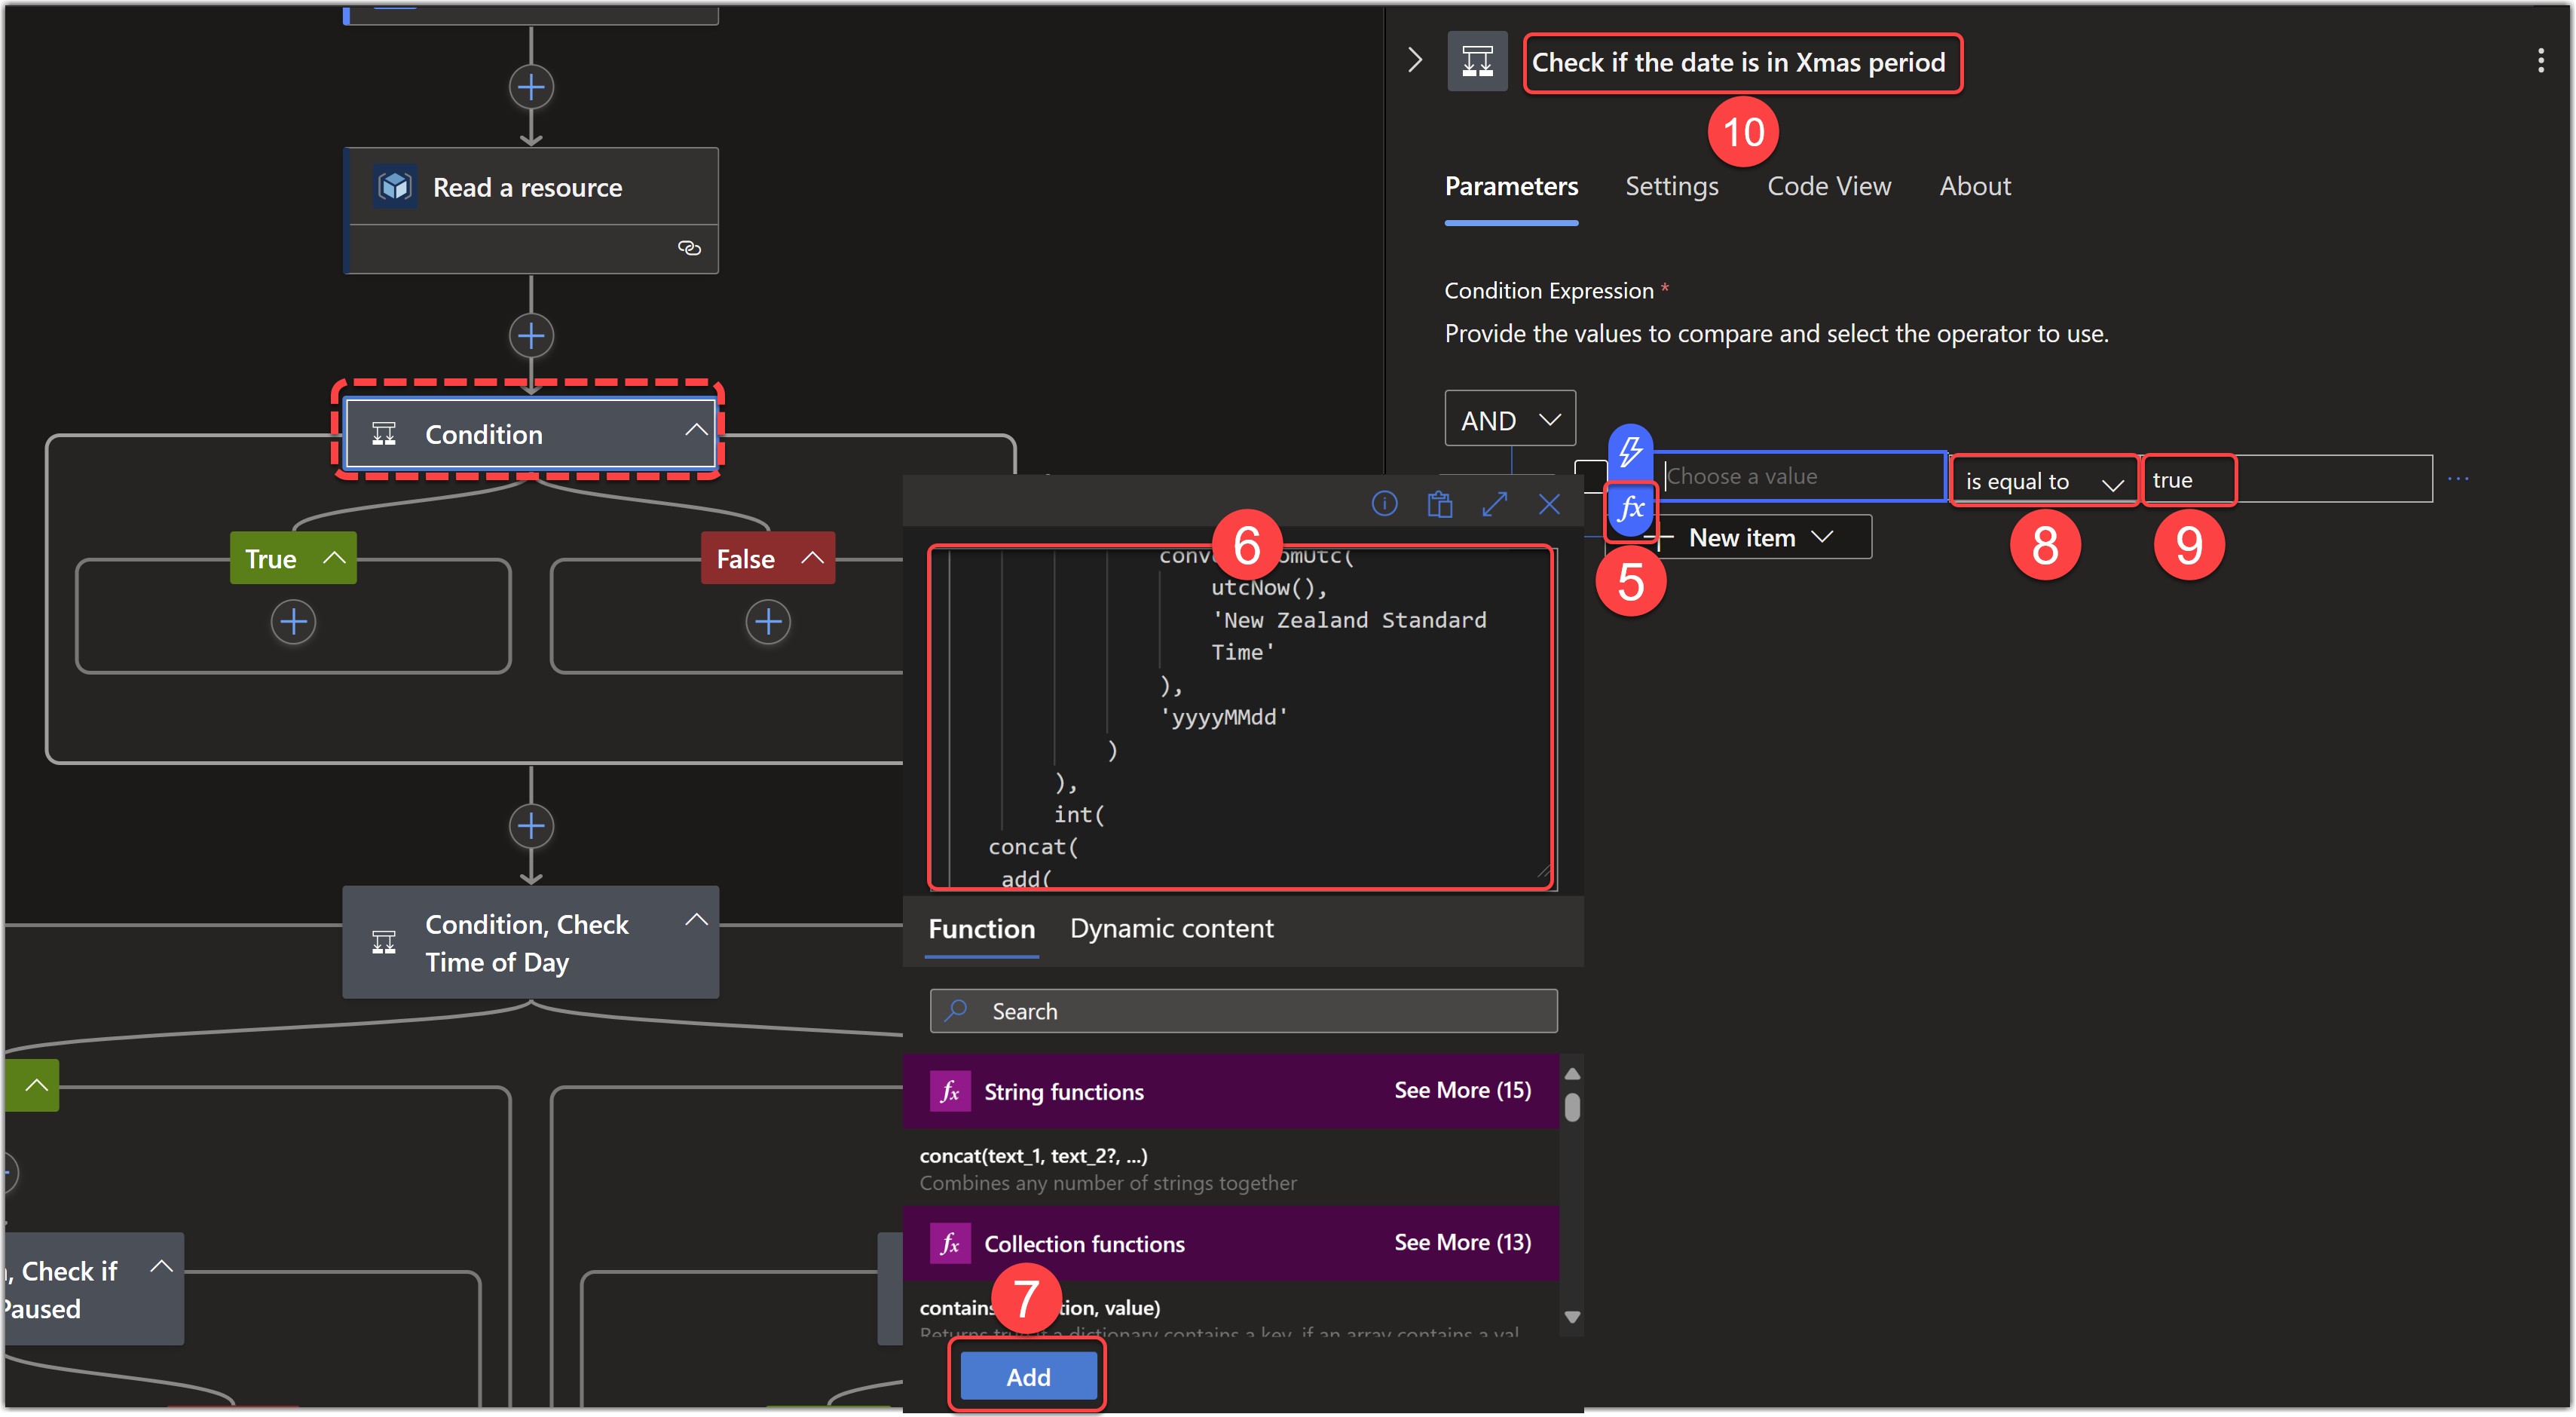Image resolution: width=2576 pixels, height=1417 pixels.
Task: Collapse the True branch
Action: click(x=334, y=558)
